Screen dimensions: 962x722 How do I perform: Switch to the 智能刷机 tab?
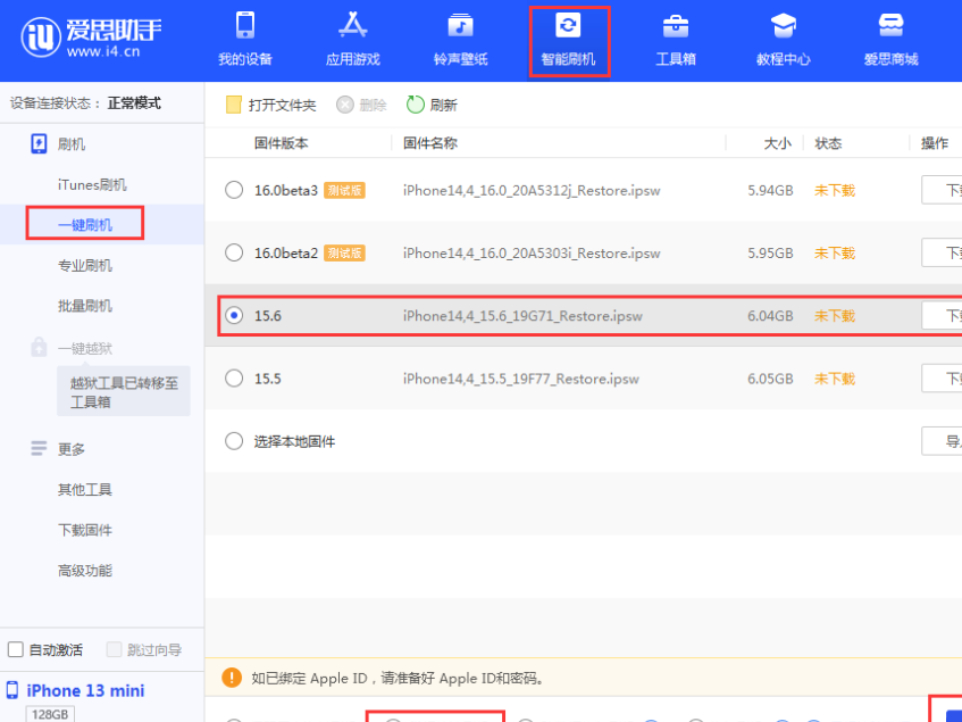tap(568, 41)
